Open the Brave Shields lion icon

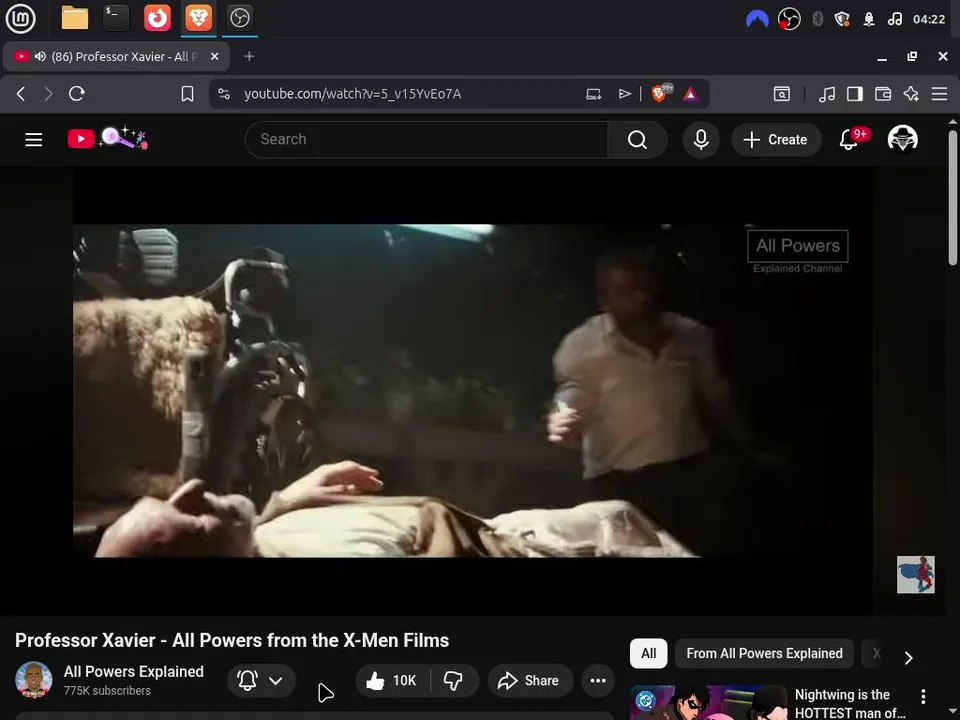[x=661, y=93]
